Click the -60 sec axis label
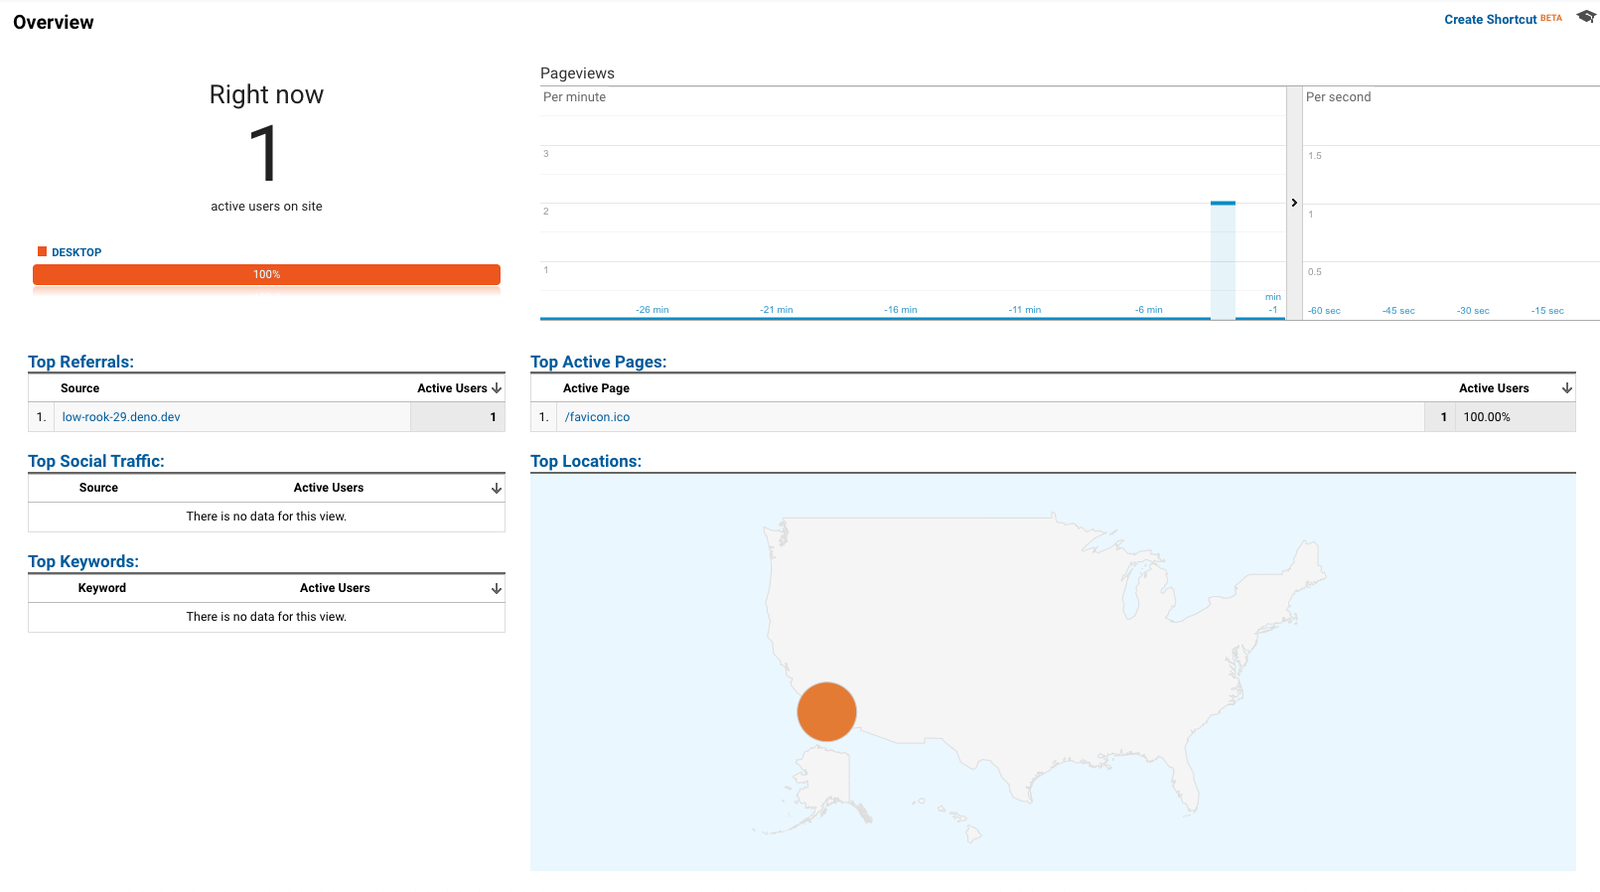The height and width of the screenshot is (892, 1600). (1324, 311)
